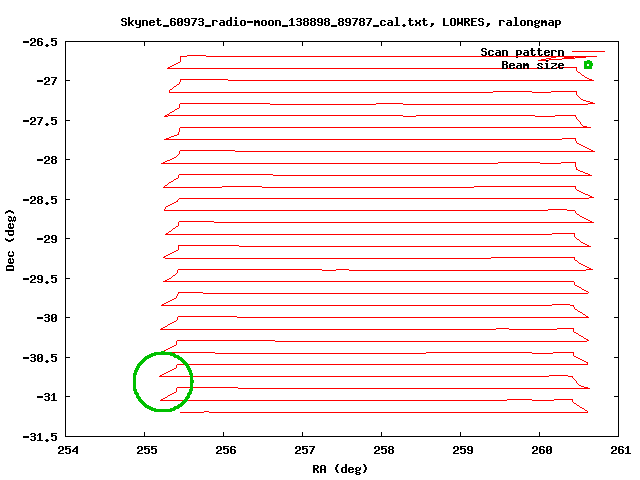Select the "Scan pattern" legend label
The height and width of the screenshot is (480, 640).
522,52
